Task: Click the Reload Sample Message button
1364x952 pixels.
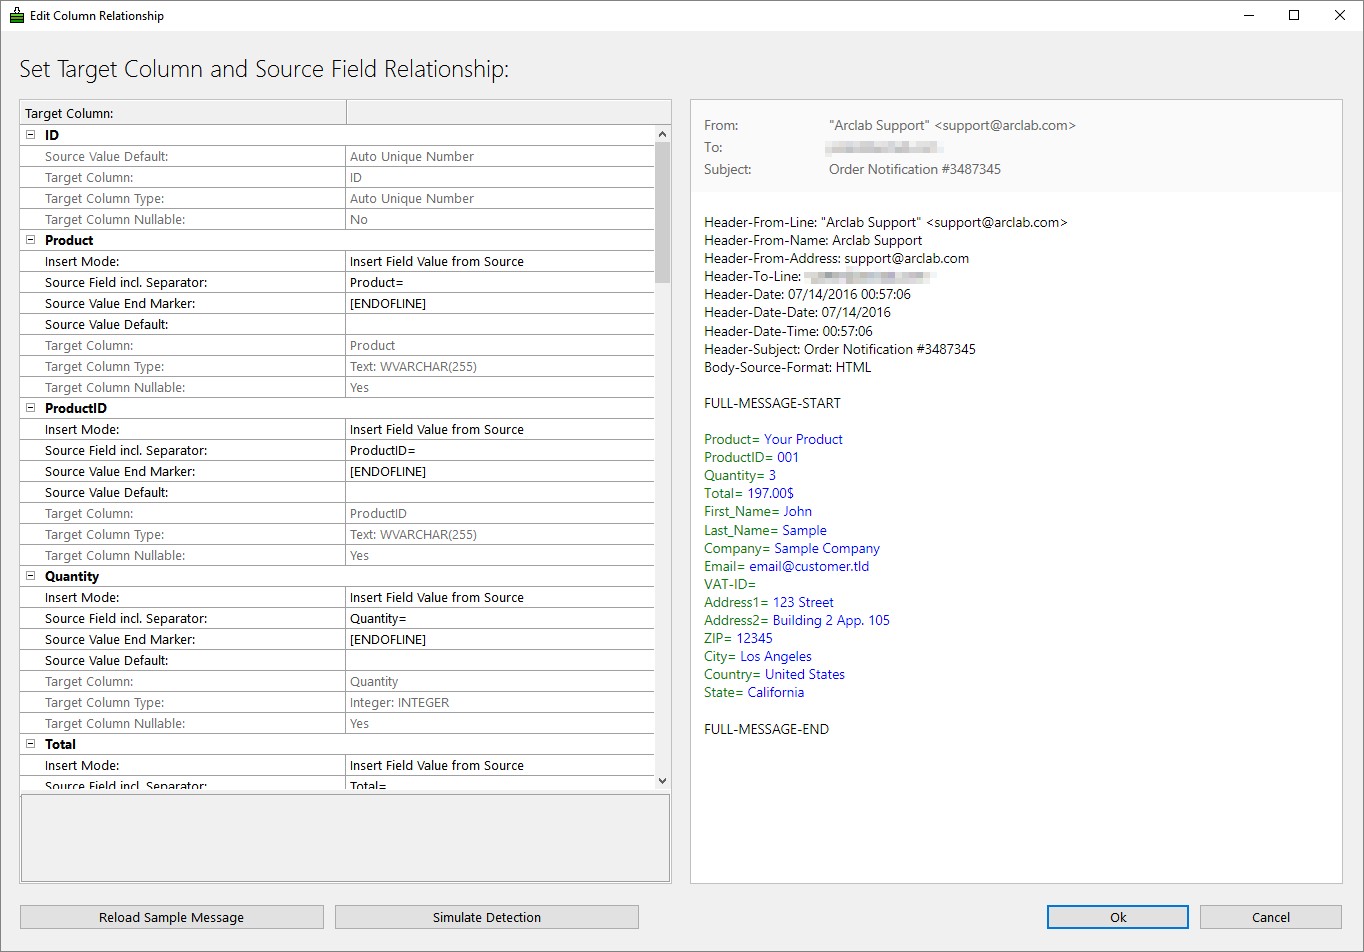Action: point(171,917)
